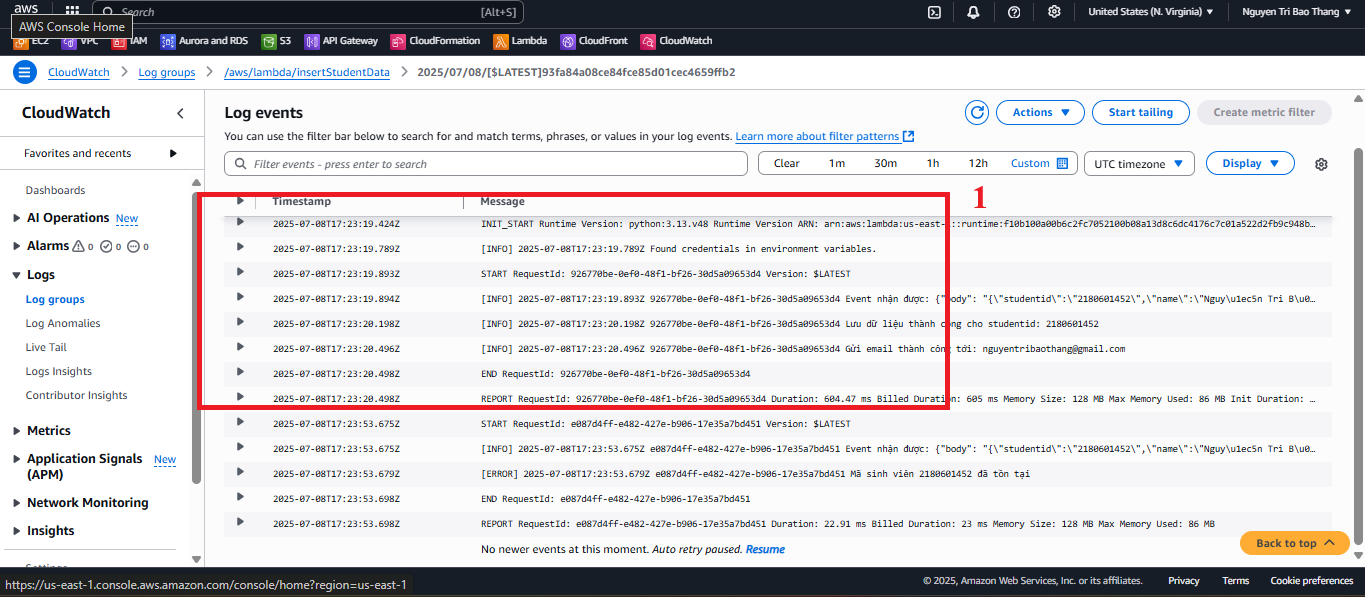This screenshot has width=1365, height=597.
Task: Expand the Found credentials log event row
Action: [x=240, y=247]
